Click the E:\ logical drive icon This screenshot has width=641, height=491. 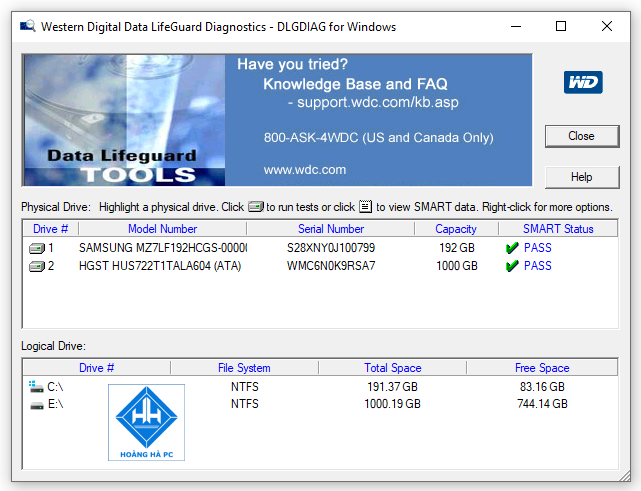coord(37,405)
